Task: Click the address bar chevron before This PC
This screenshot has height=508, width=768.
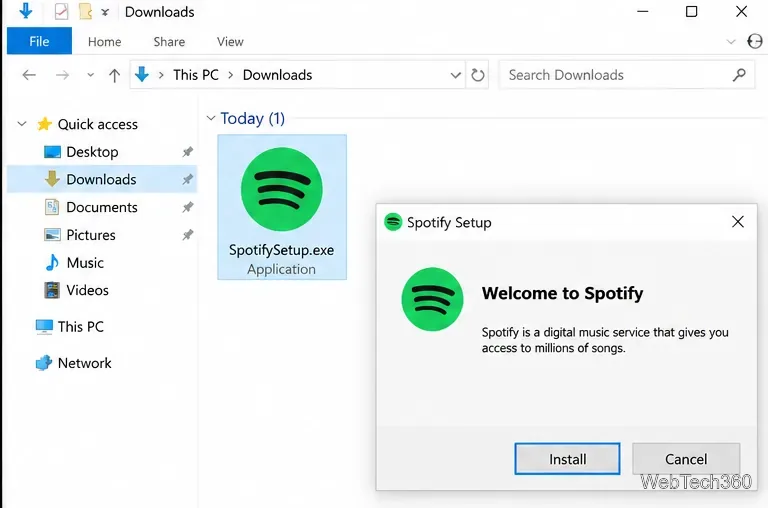Action: tap(161, 75)
